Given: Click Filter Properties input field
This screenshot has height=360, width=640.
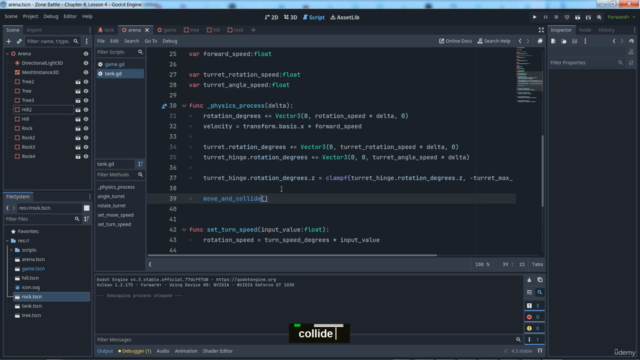Looking at the screenshot, I should point(586,63).
